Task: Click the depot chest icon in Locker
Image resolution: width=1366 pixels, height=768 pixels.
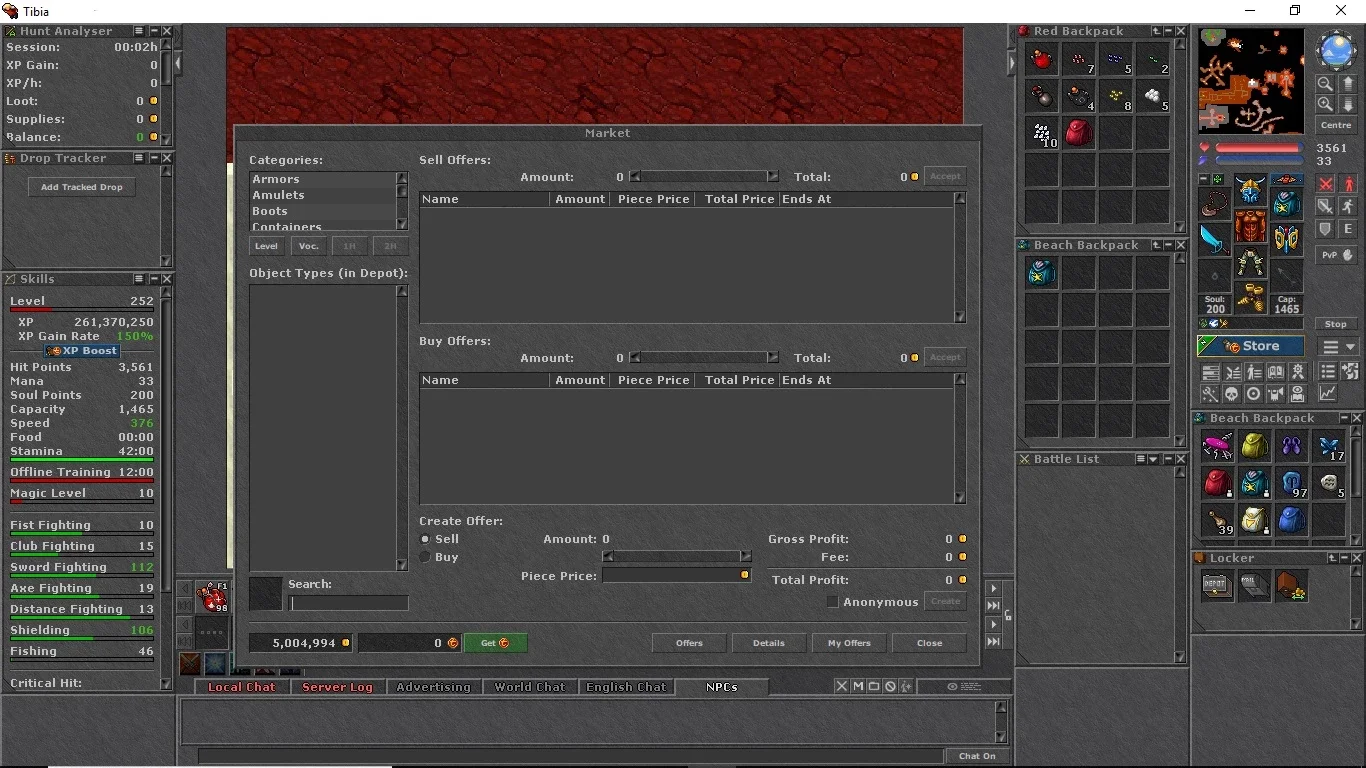Action: (x=1217, y=587)
